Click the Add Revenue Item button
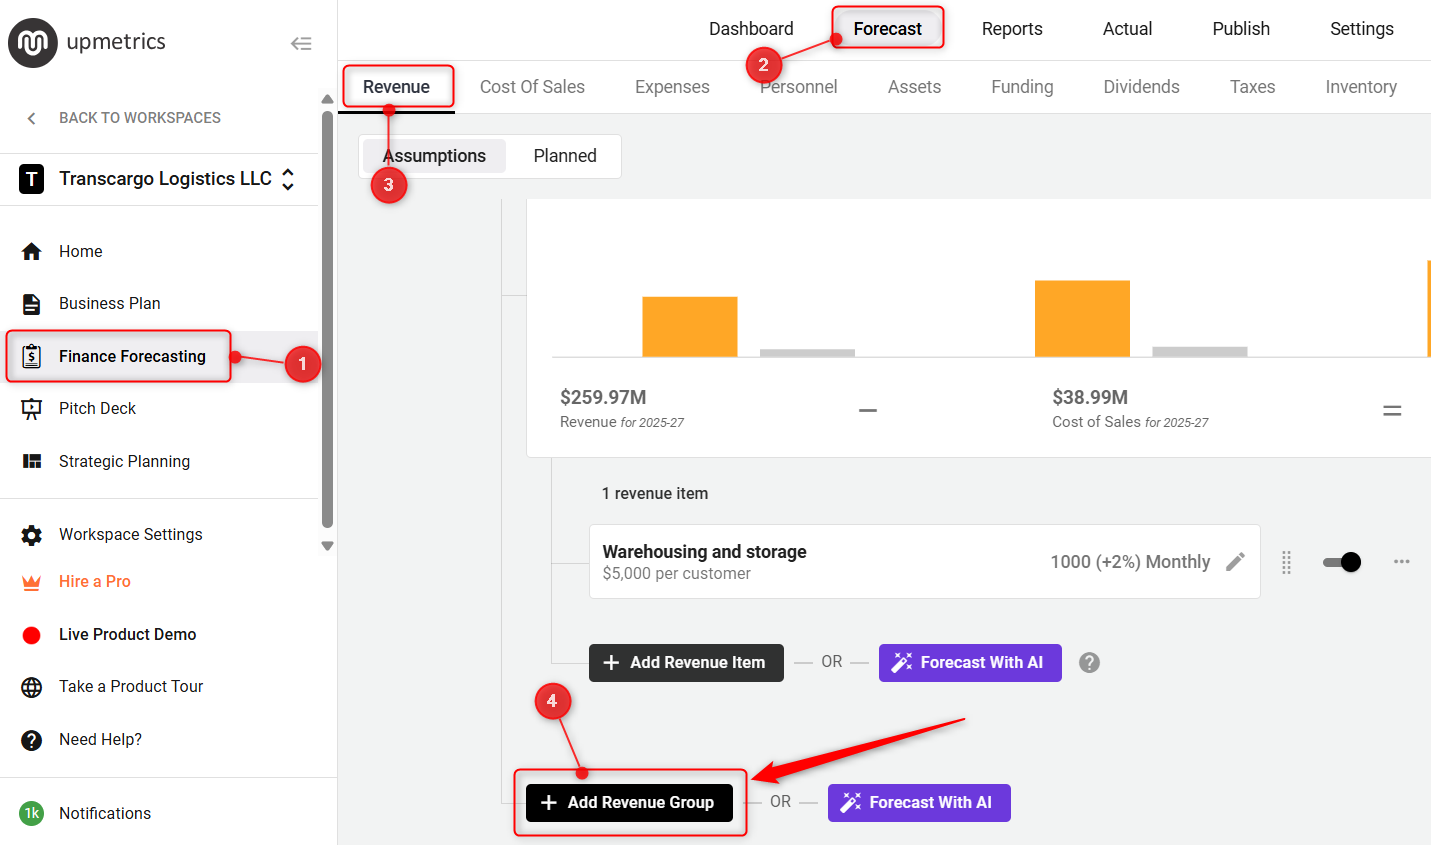 [x=686, y=663]
